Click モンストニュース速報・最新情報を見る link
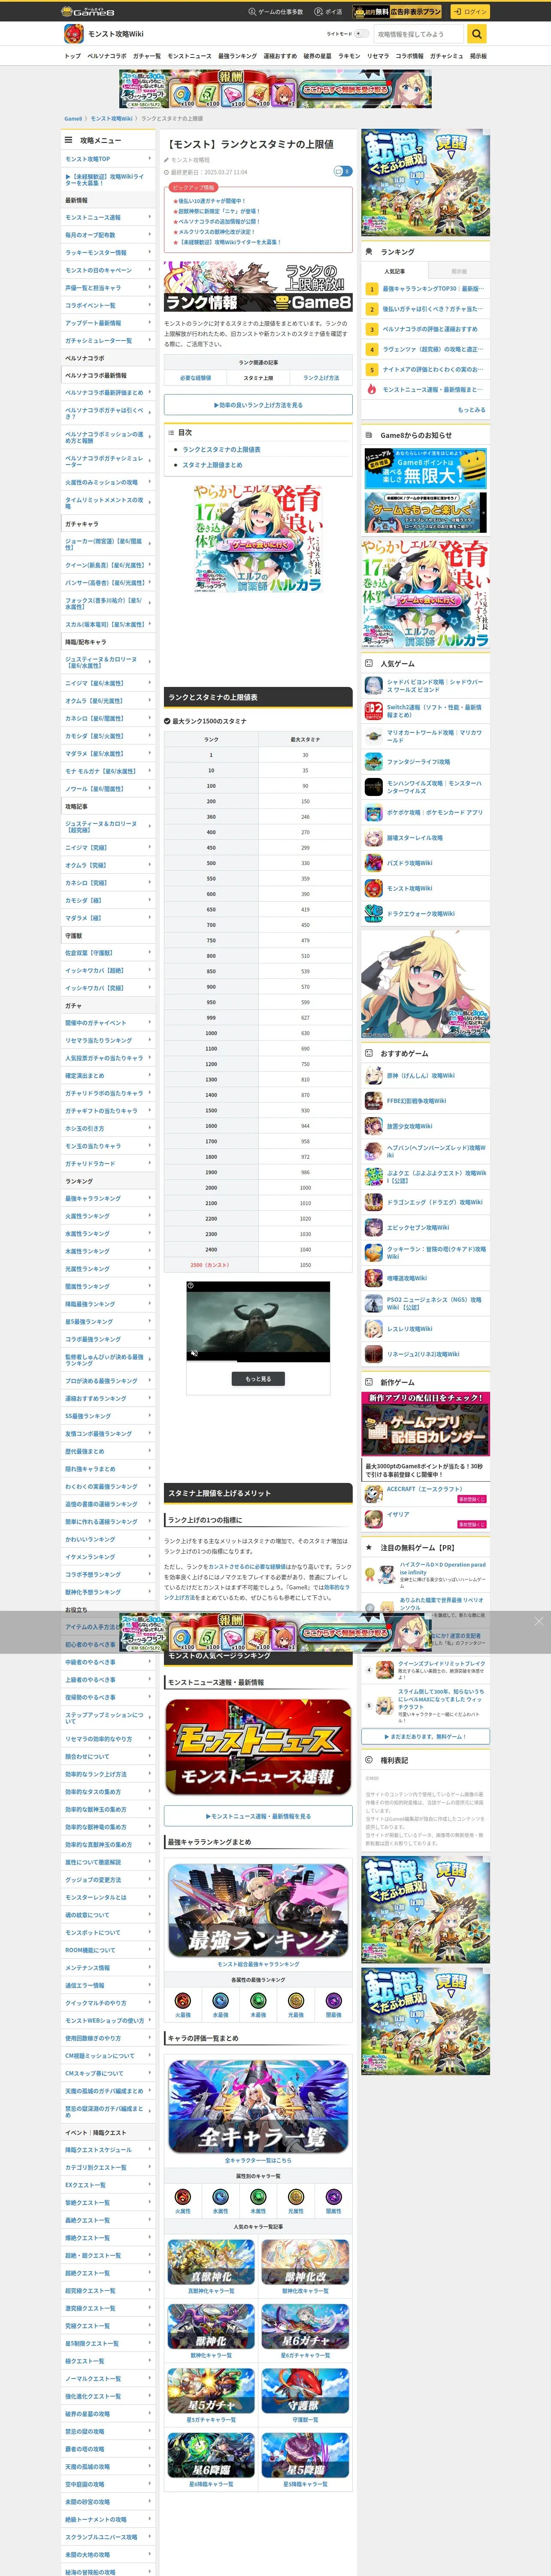The height and width of the screenshot is (2576, 551). [x=258, y=1816]
